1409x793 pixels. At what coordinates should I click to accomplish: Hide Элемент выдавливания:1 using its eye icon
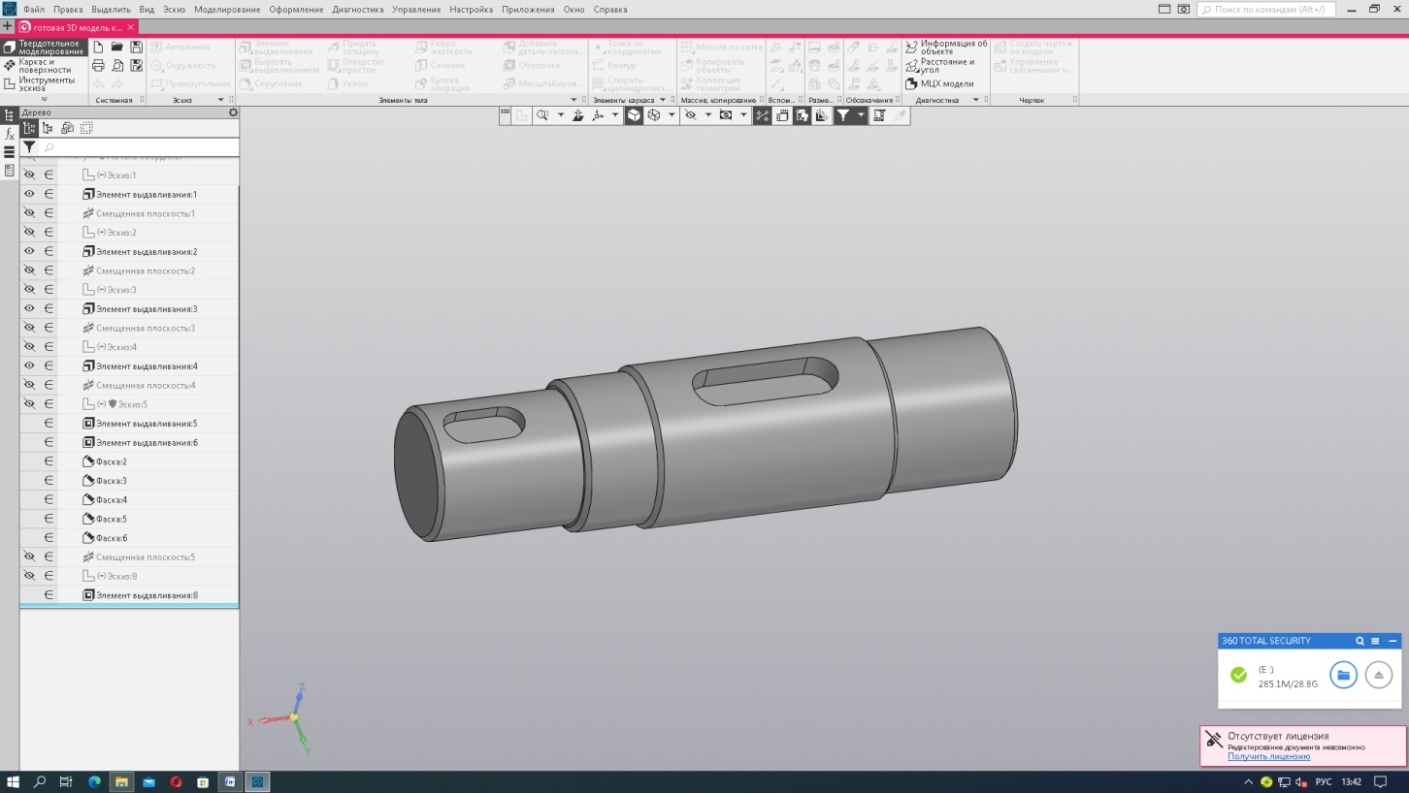pos(29,194)
